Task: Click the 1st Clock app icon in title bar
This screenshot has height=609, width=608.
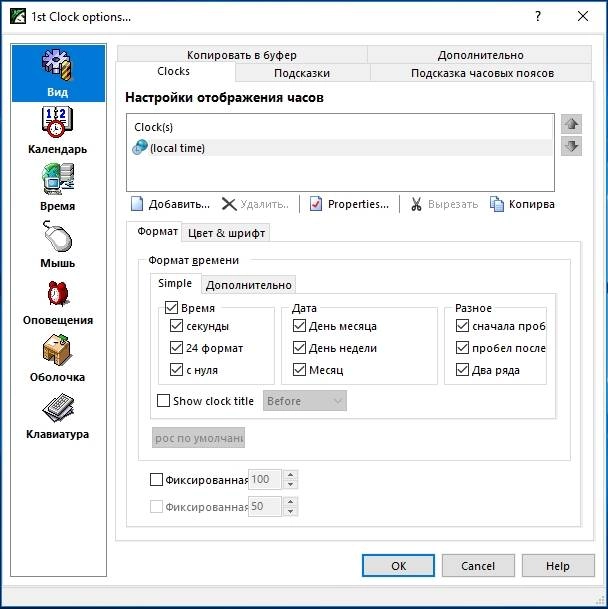Action: click(x=18, y=17)
